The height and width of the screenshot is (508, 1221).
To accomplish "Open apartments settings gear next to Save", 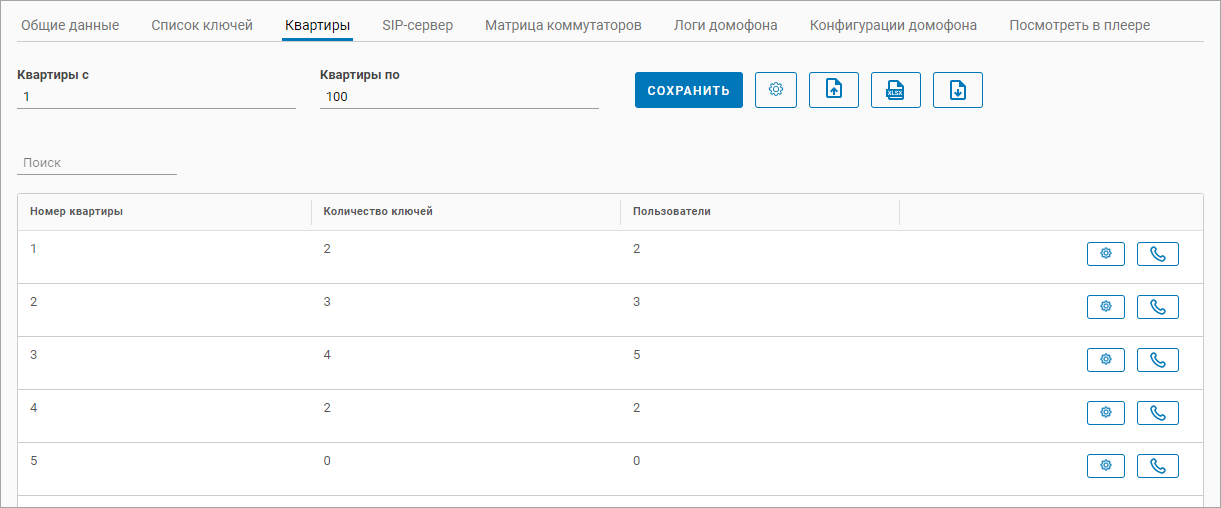I will 775,90.
